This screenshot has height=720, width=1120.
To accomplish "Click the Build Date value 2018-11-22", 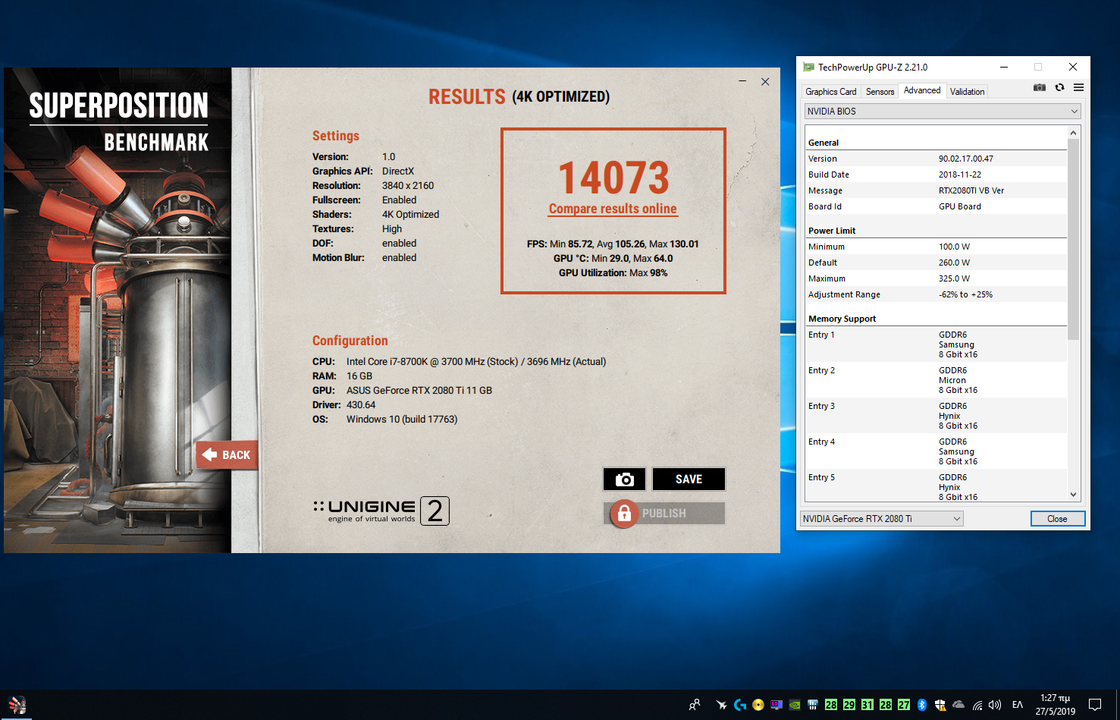I will tap(958, 174).
